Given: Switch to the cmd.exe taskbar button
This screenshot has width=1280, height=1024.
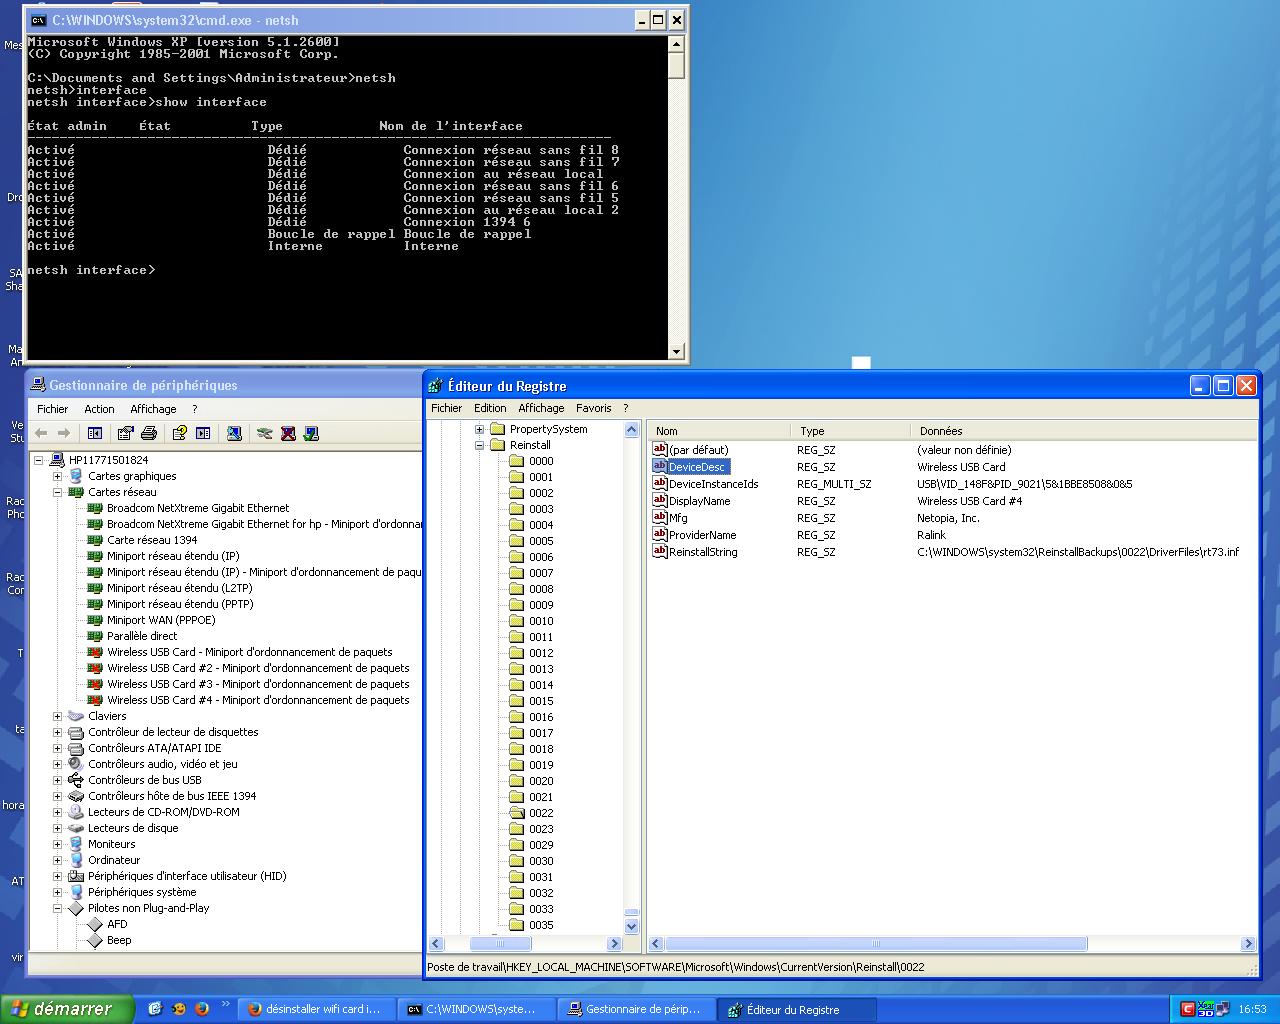Looking at the screenshot, I should point(476,1009).
